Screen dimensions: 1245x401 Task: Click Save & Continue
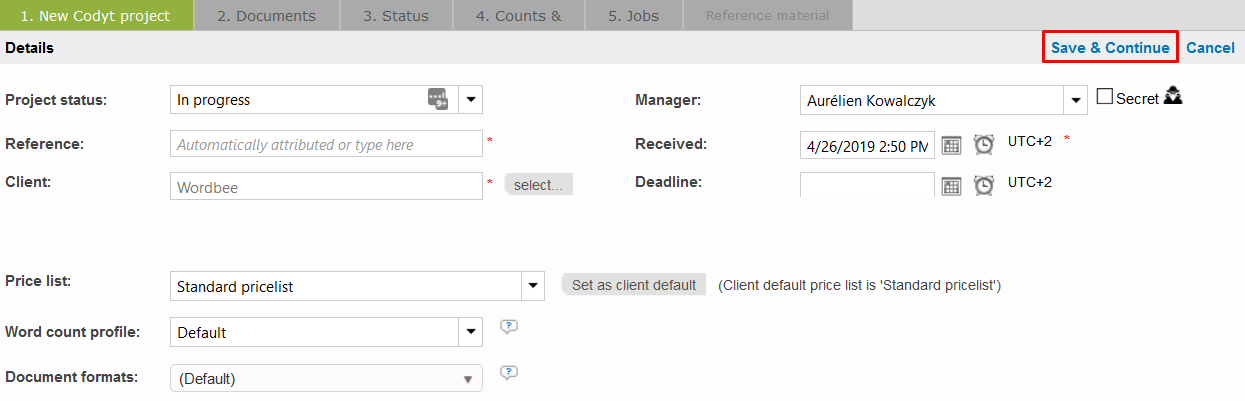pyautogui.click(x=1110, y=48)
